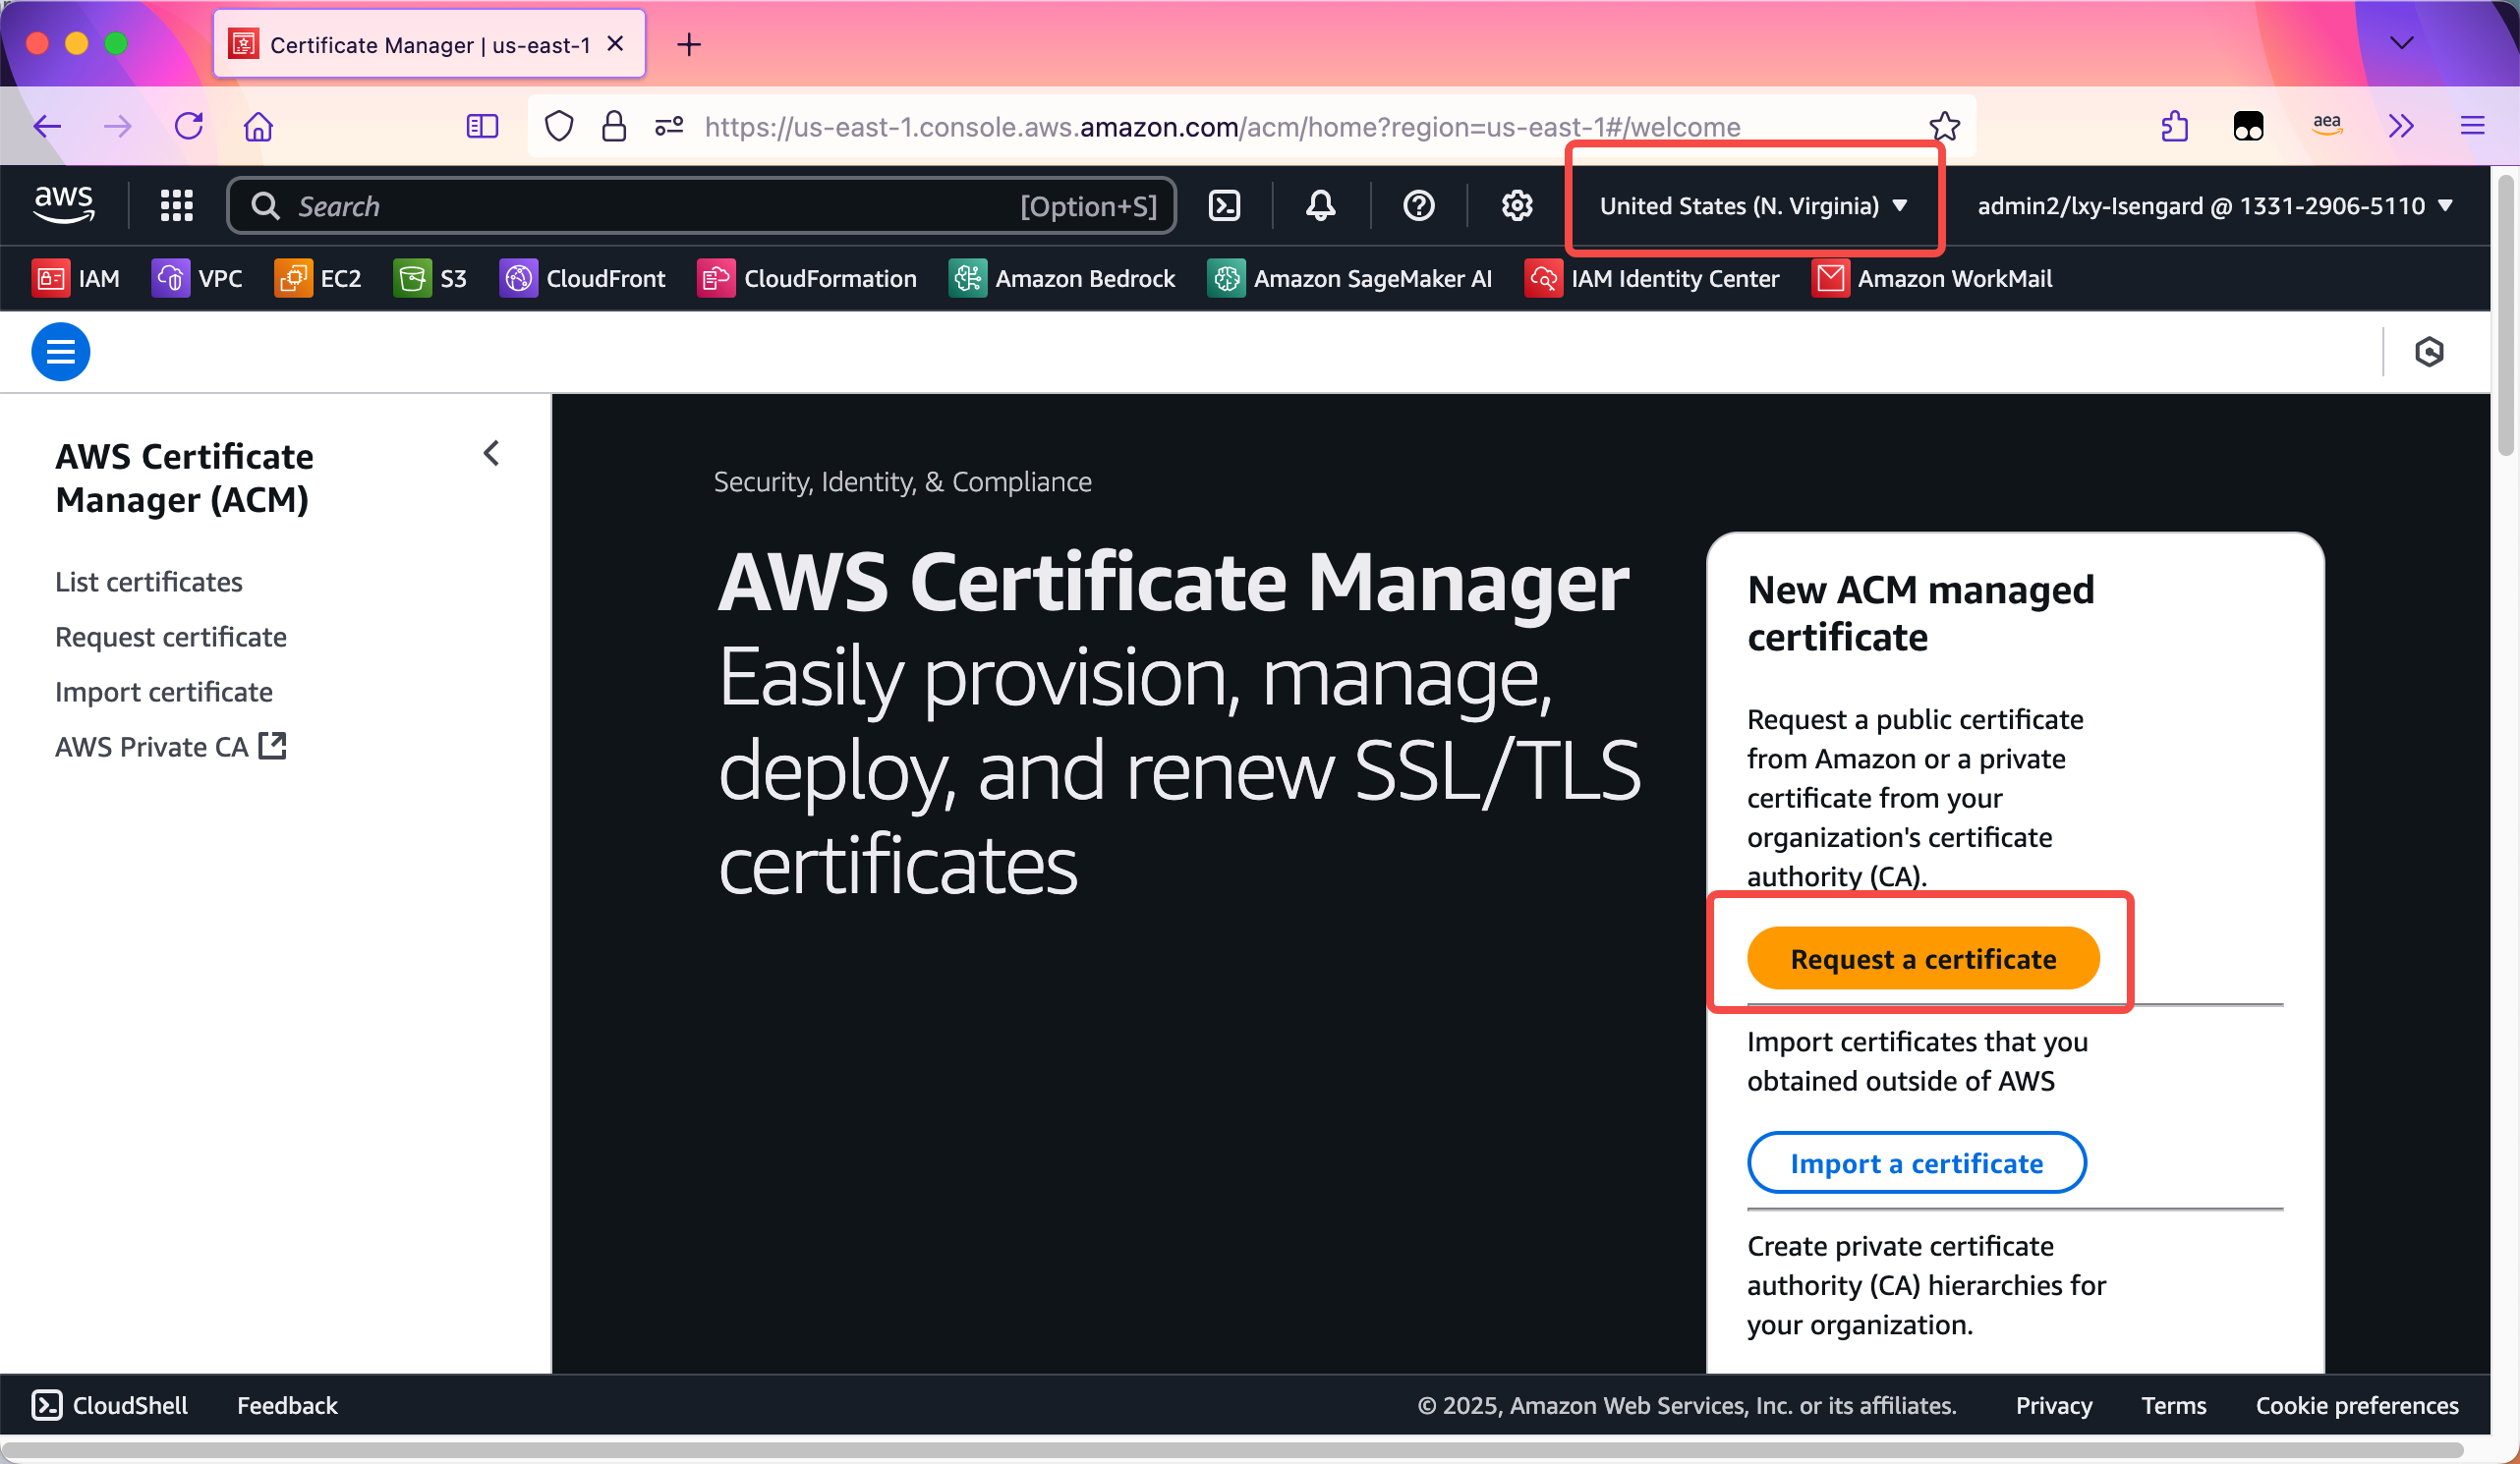Collapse the ACM side navigation chevron
The width and height of the screenshot is (2520, 1464).
491,454
